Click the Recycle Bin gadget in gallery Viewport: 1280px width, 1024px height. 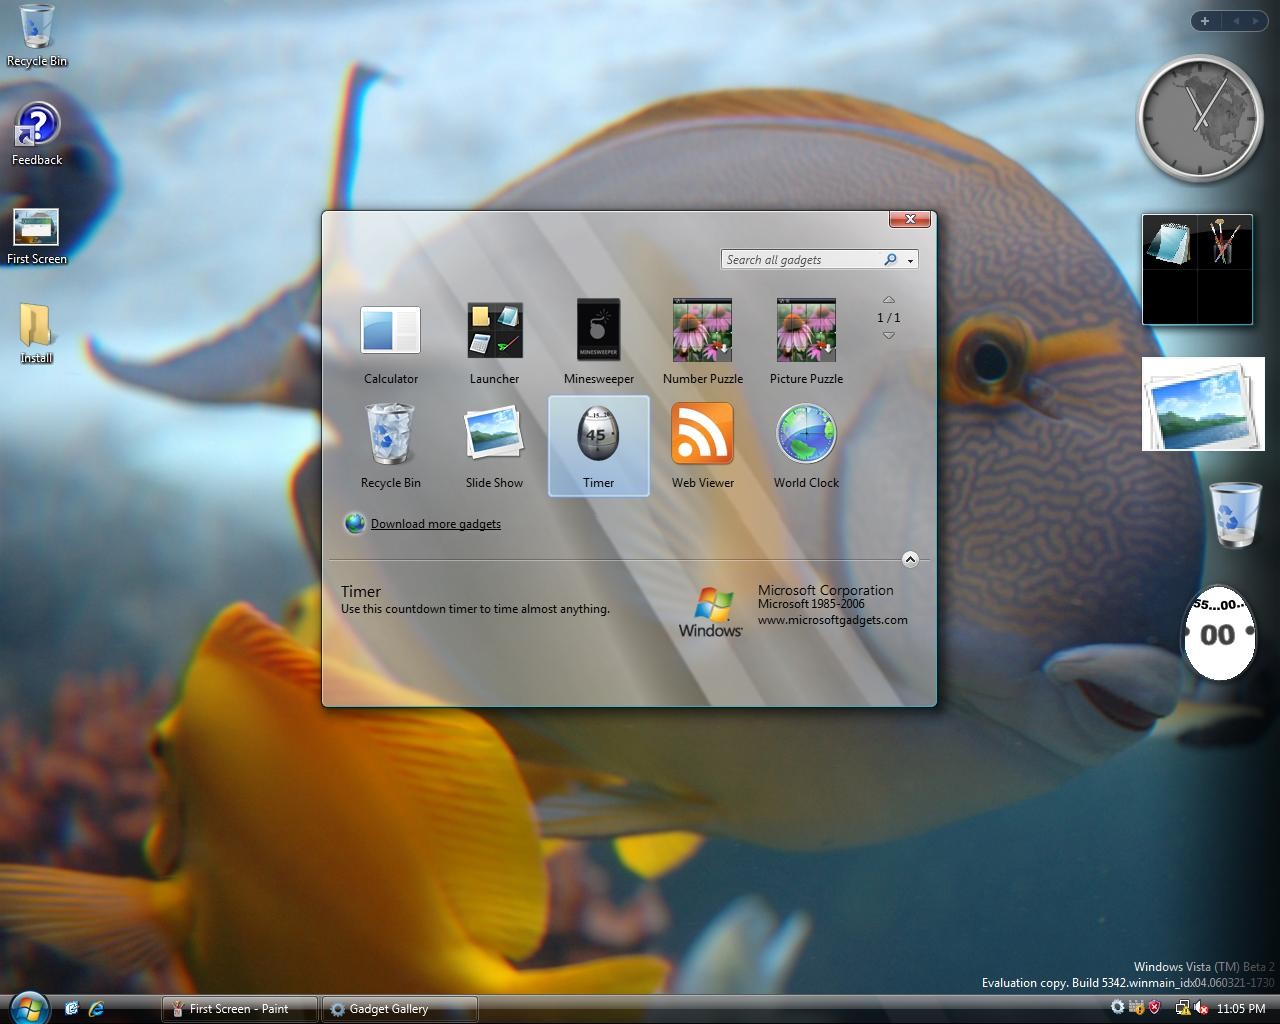point(390,436)
